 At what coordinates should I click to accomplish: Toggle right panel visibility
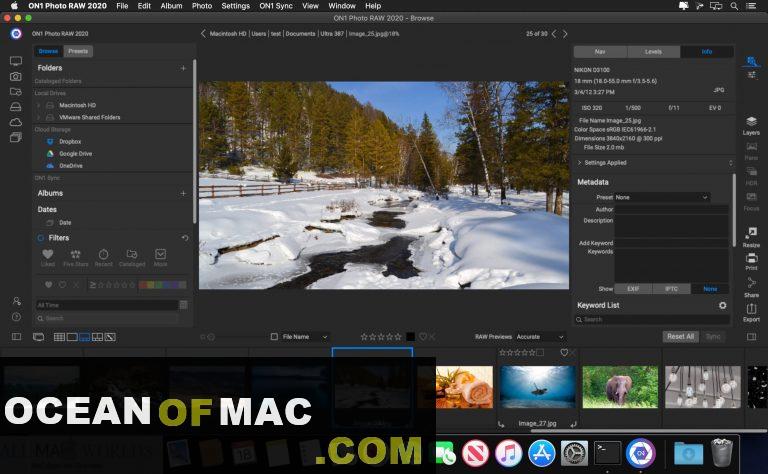(751, 337)
